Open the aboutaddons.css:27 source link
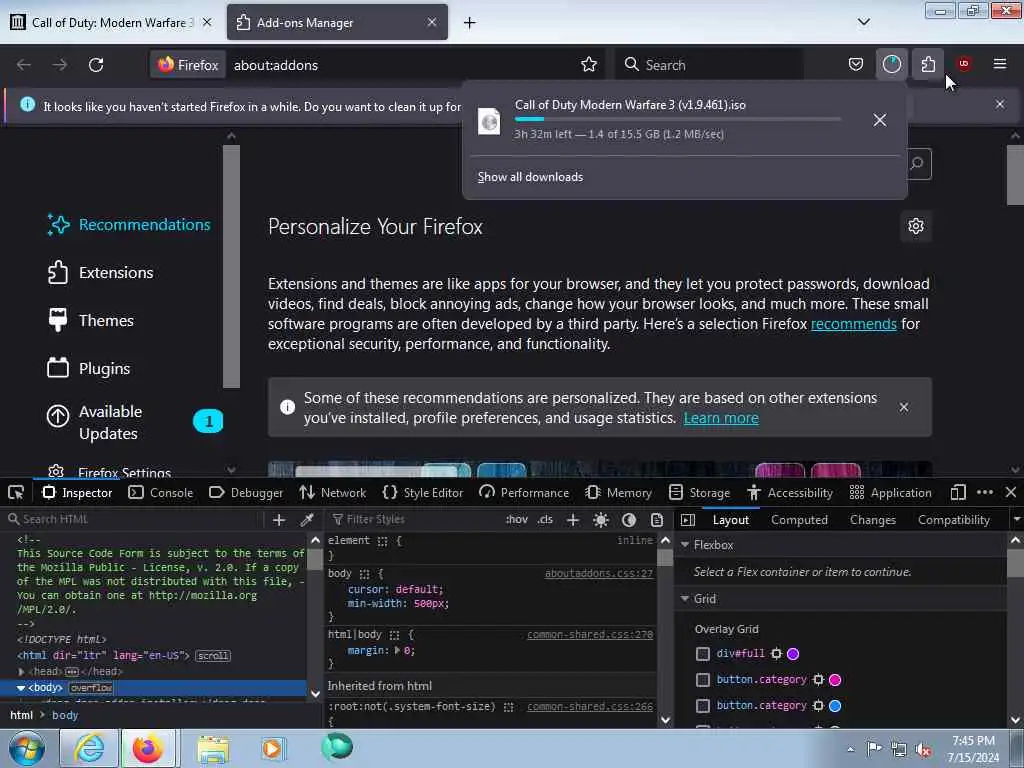1024x768 pixels. [x=598, y=573]
